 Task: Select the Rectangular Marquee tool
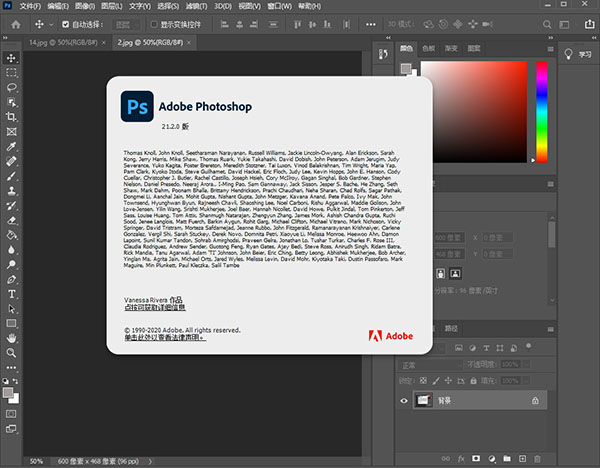(x=11, y=73)
